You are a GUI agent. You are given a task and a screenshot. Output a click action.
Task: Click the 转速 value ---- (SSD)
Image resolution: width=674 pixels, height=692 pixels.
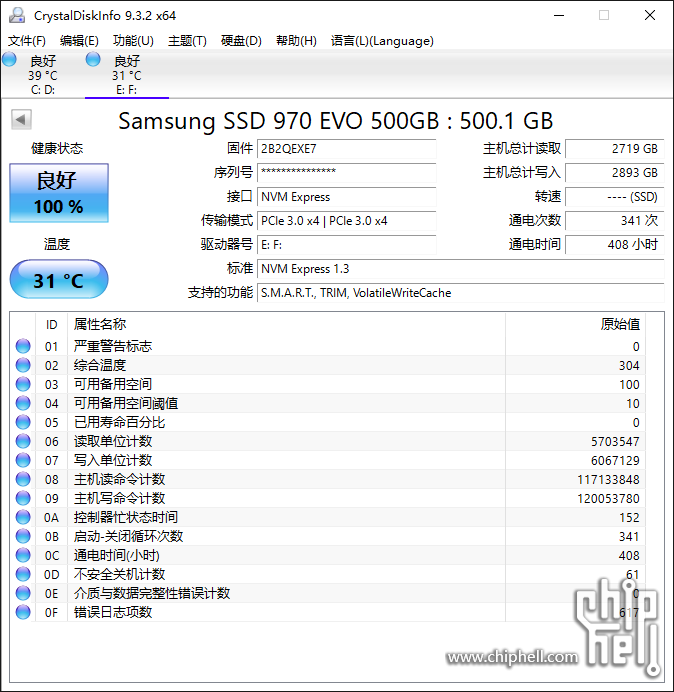(x=614, y=197)
